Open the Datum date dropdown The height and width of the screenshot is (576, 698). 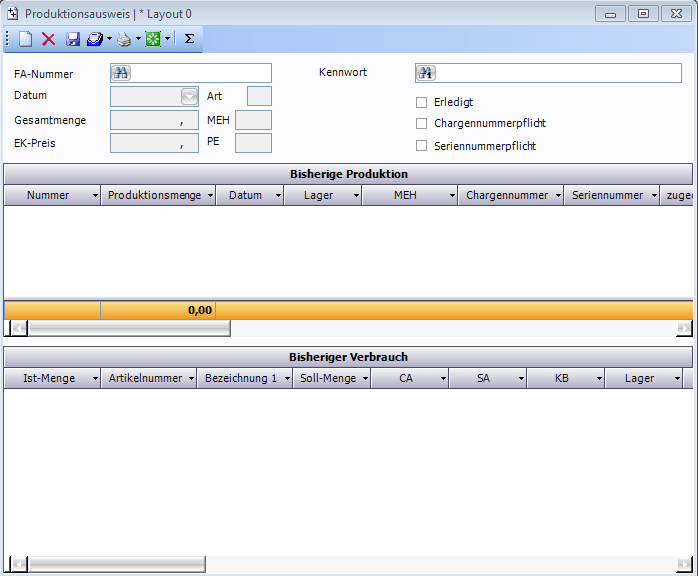[x=189, y=96]
